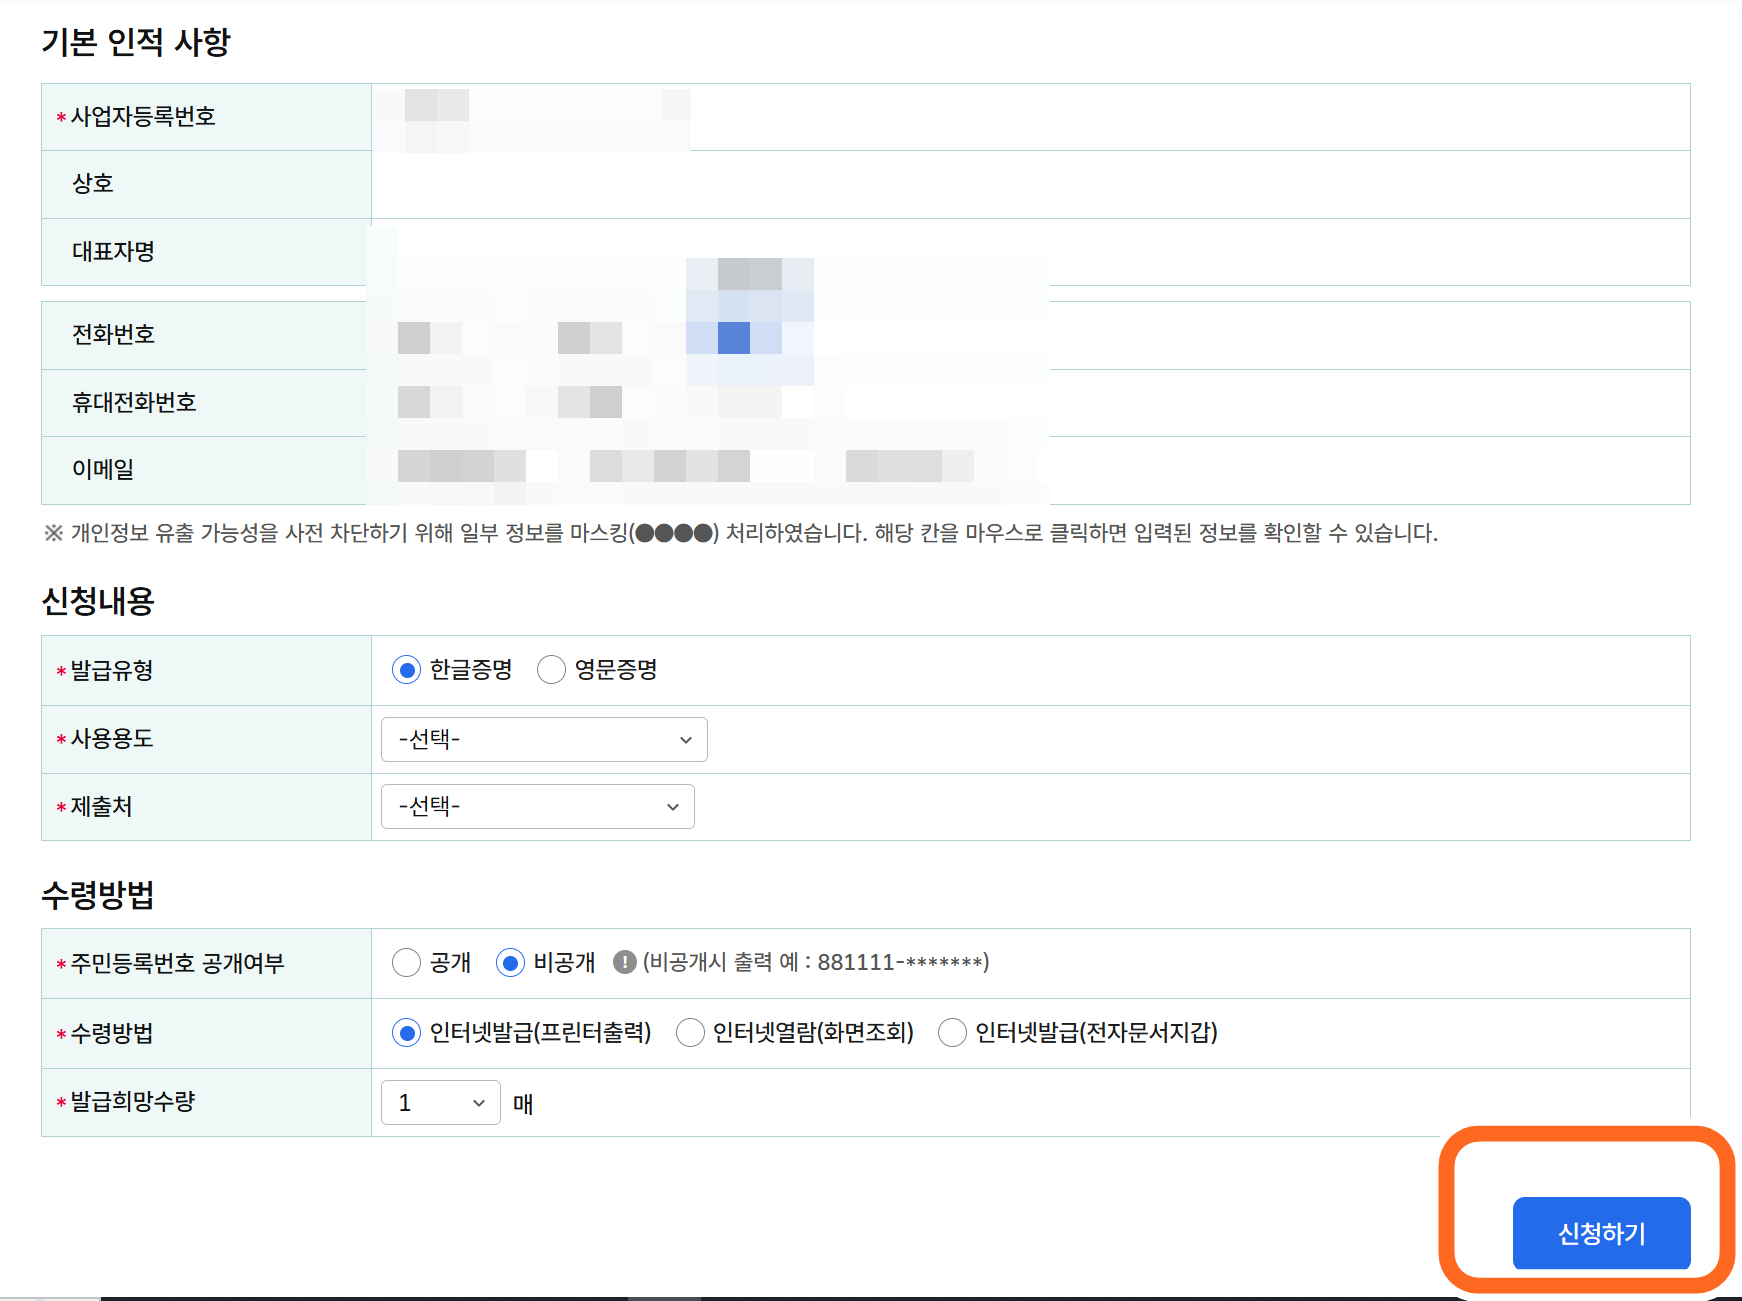The width and height of the screenshot is (1742, 1301).
Task: Select the 비공개 radio button
Action: tap(511, 962)
